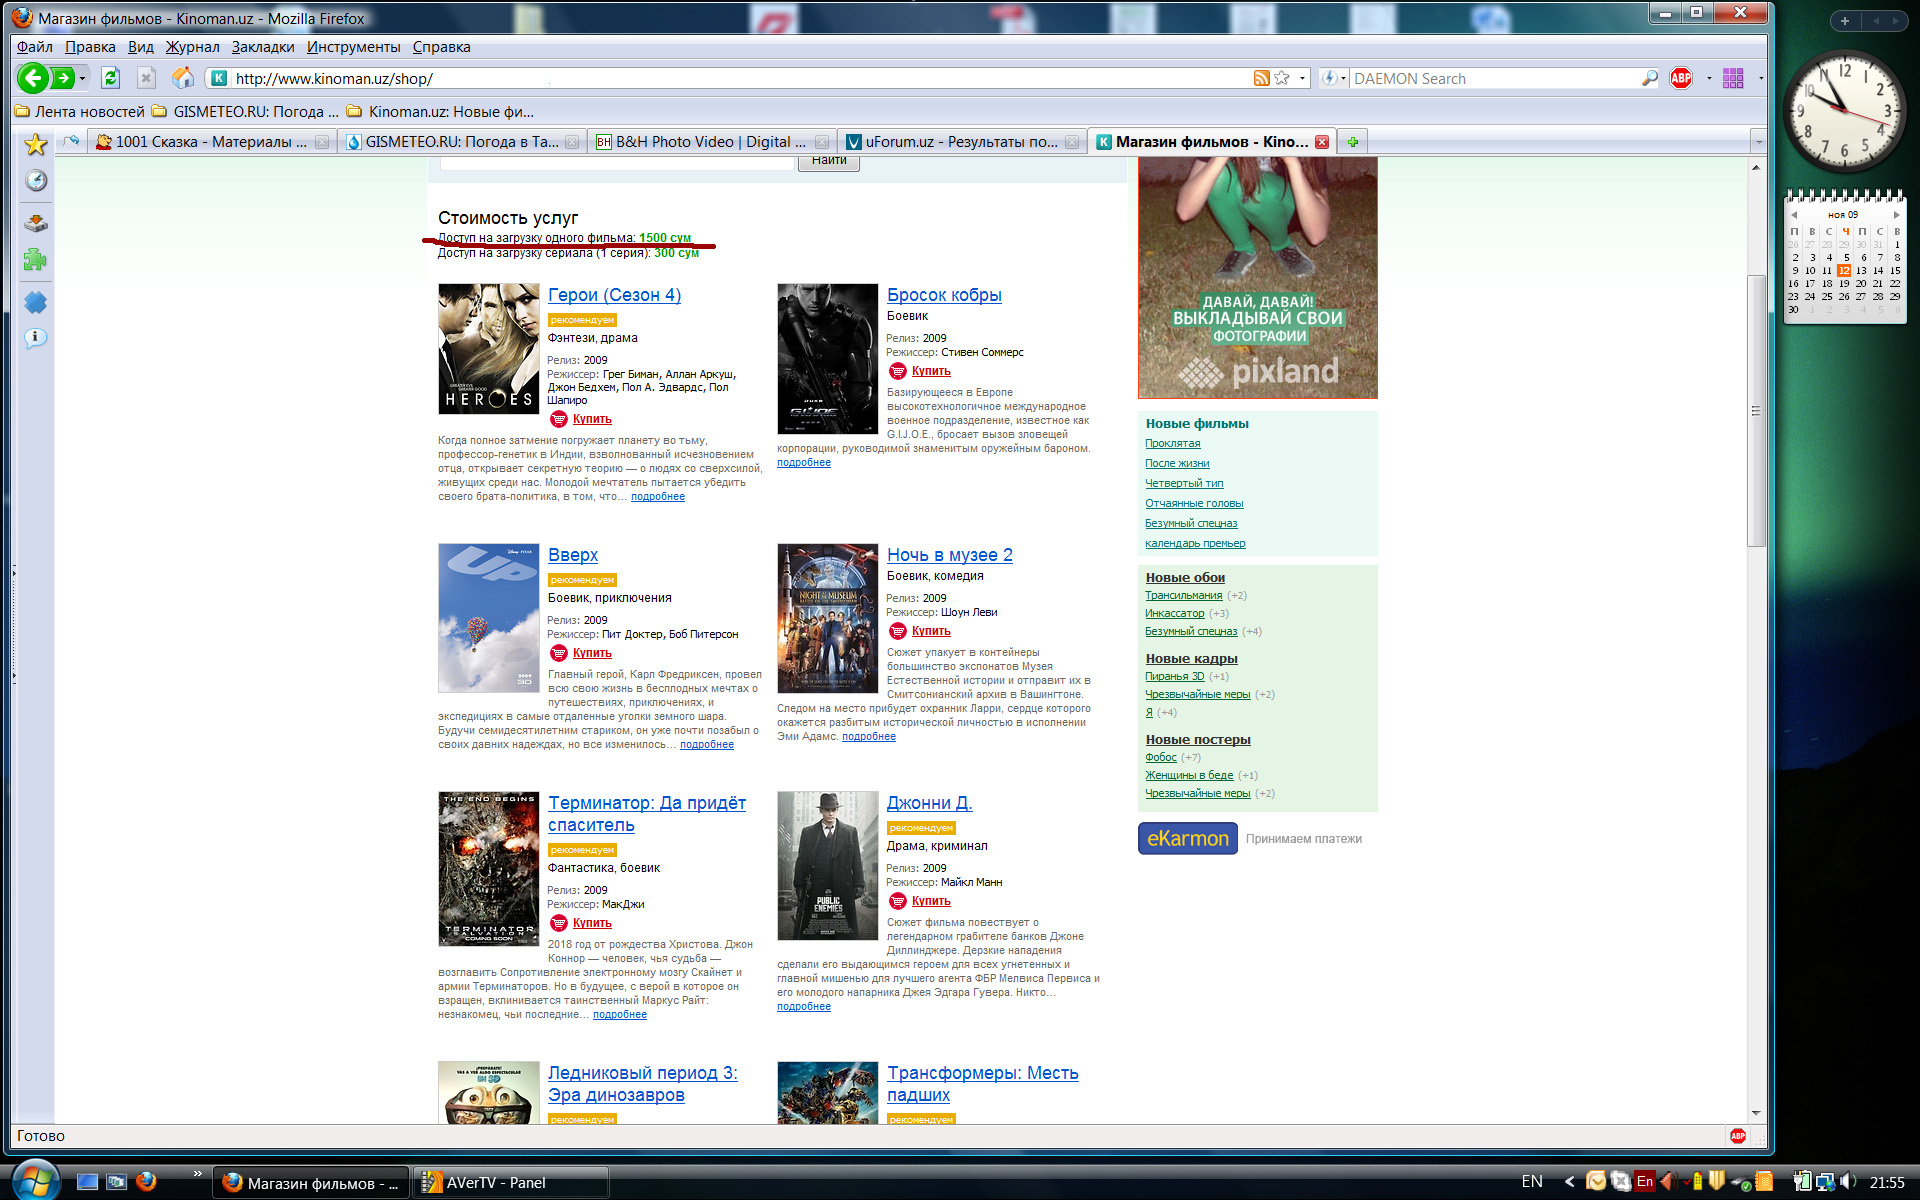
Task: Click the Adblock Plus toolbar icon
Action: click(x=1681, y=78)
